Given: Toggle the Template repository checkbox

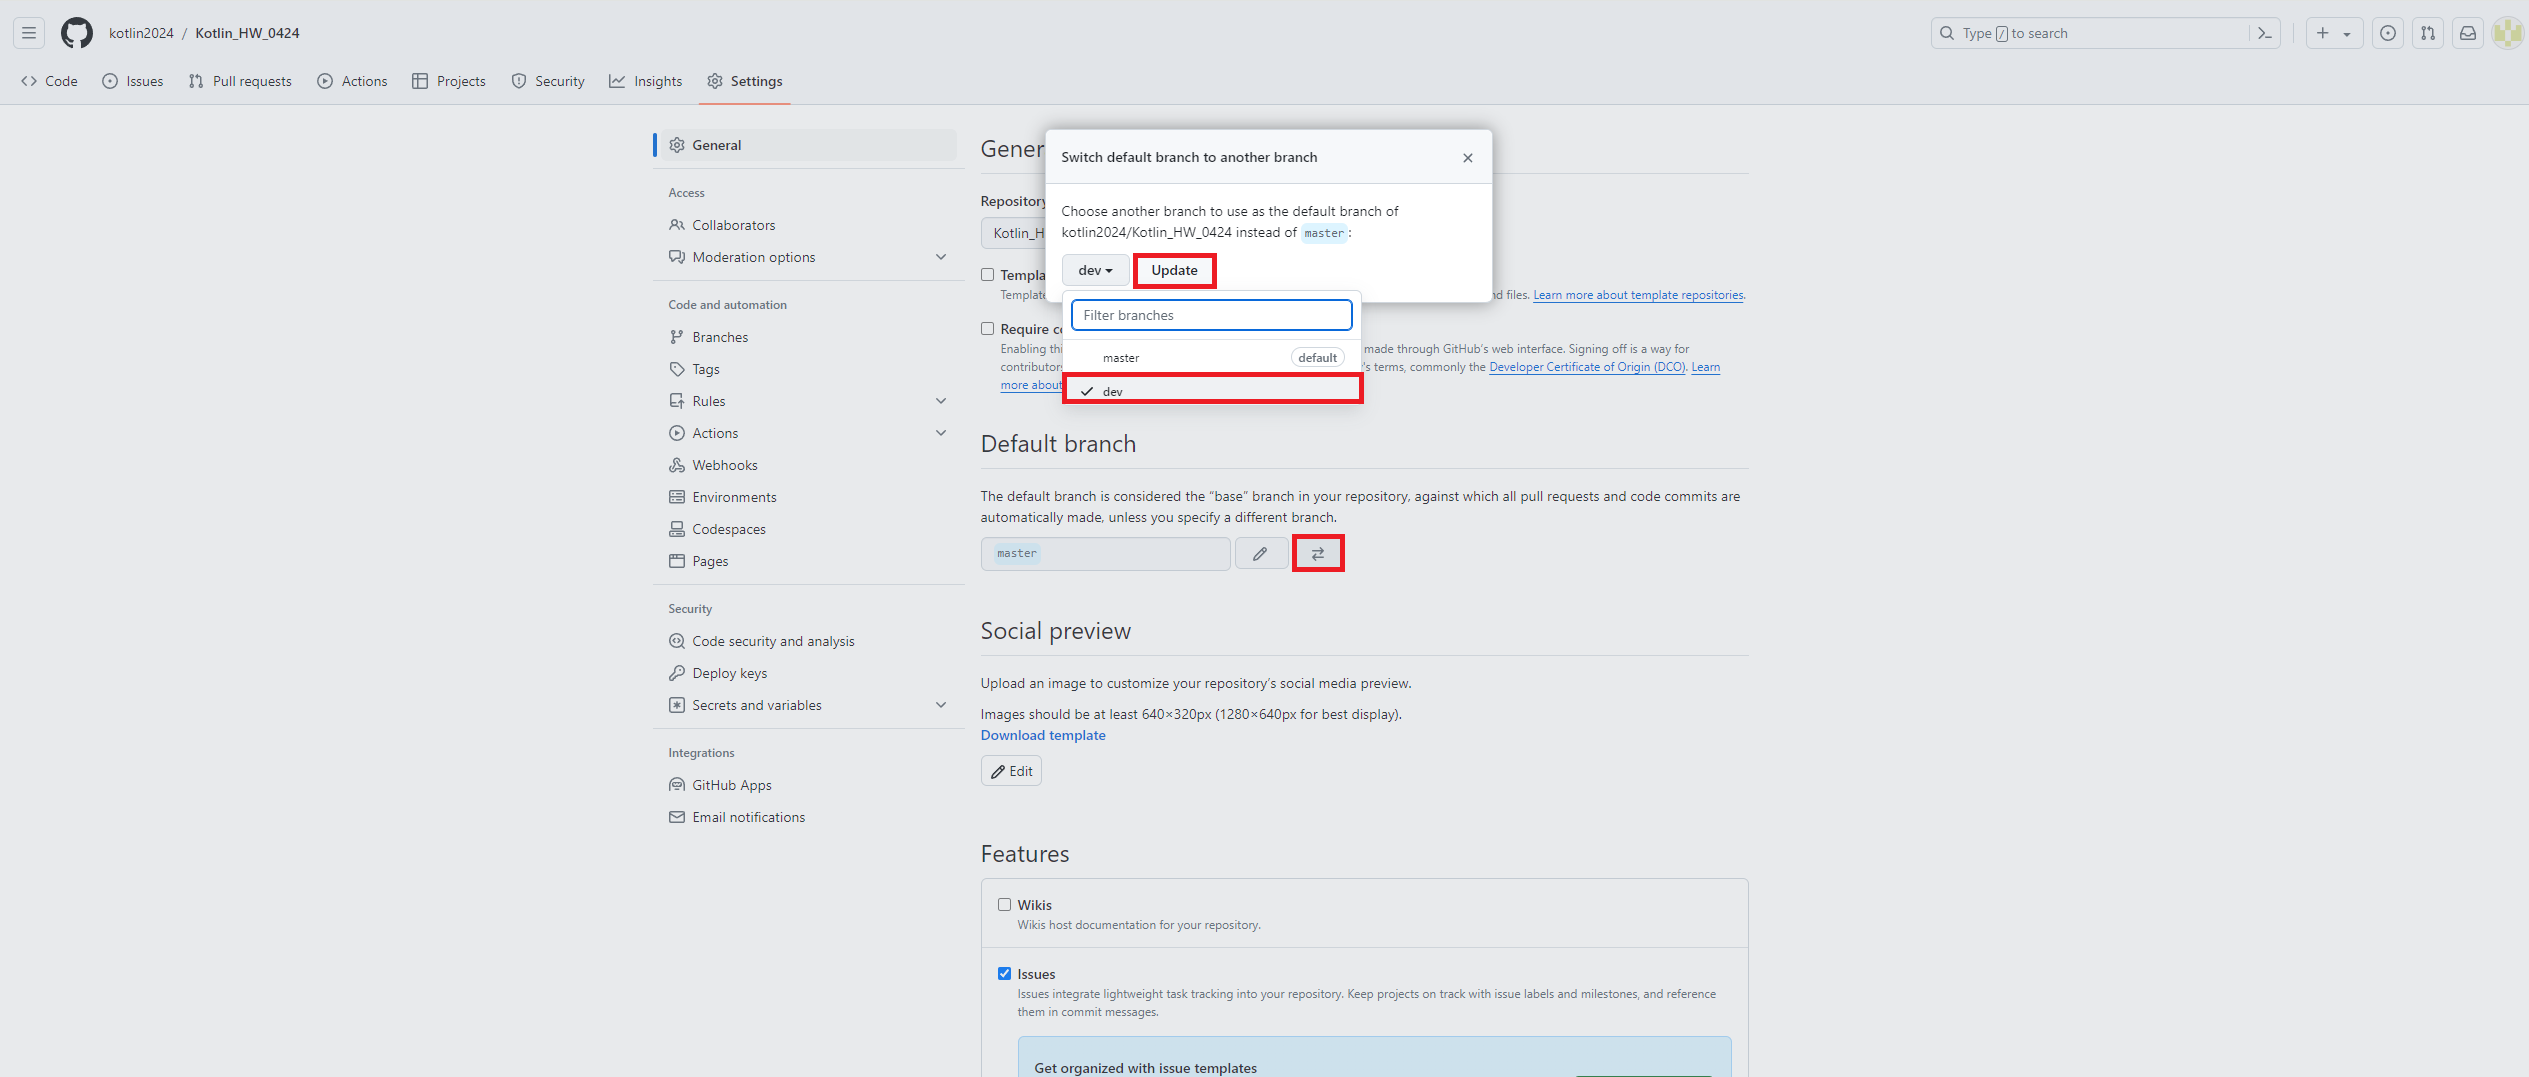Looking at the screenshot, I should tap(987, 275).
